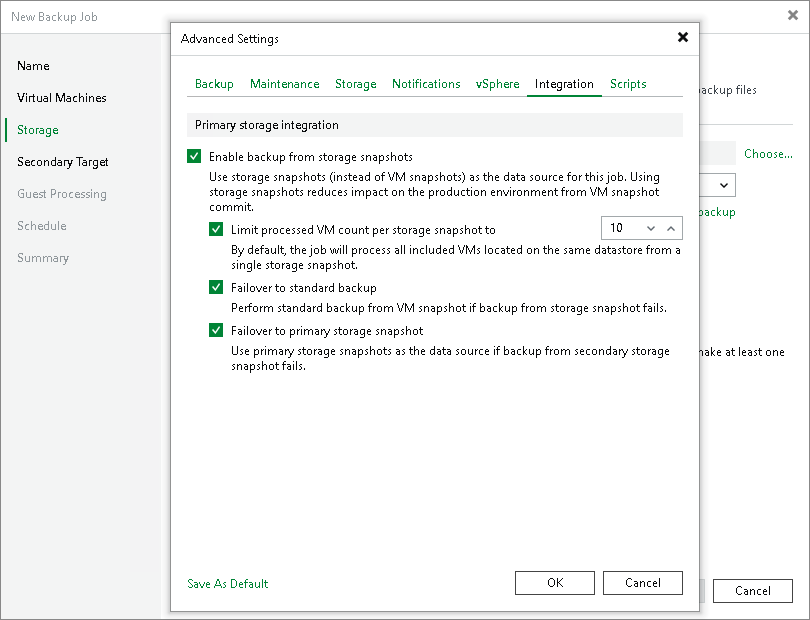
Task: Open the Maintenance tab
Action: coord(285,84)
